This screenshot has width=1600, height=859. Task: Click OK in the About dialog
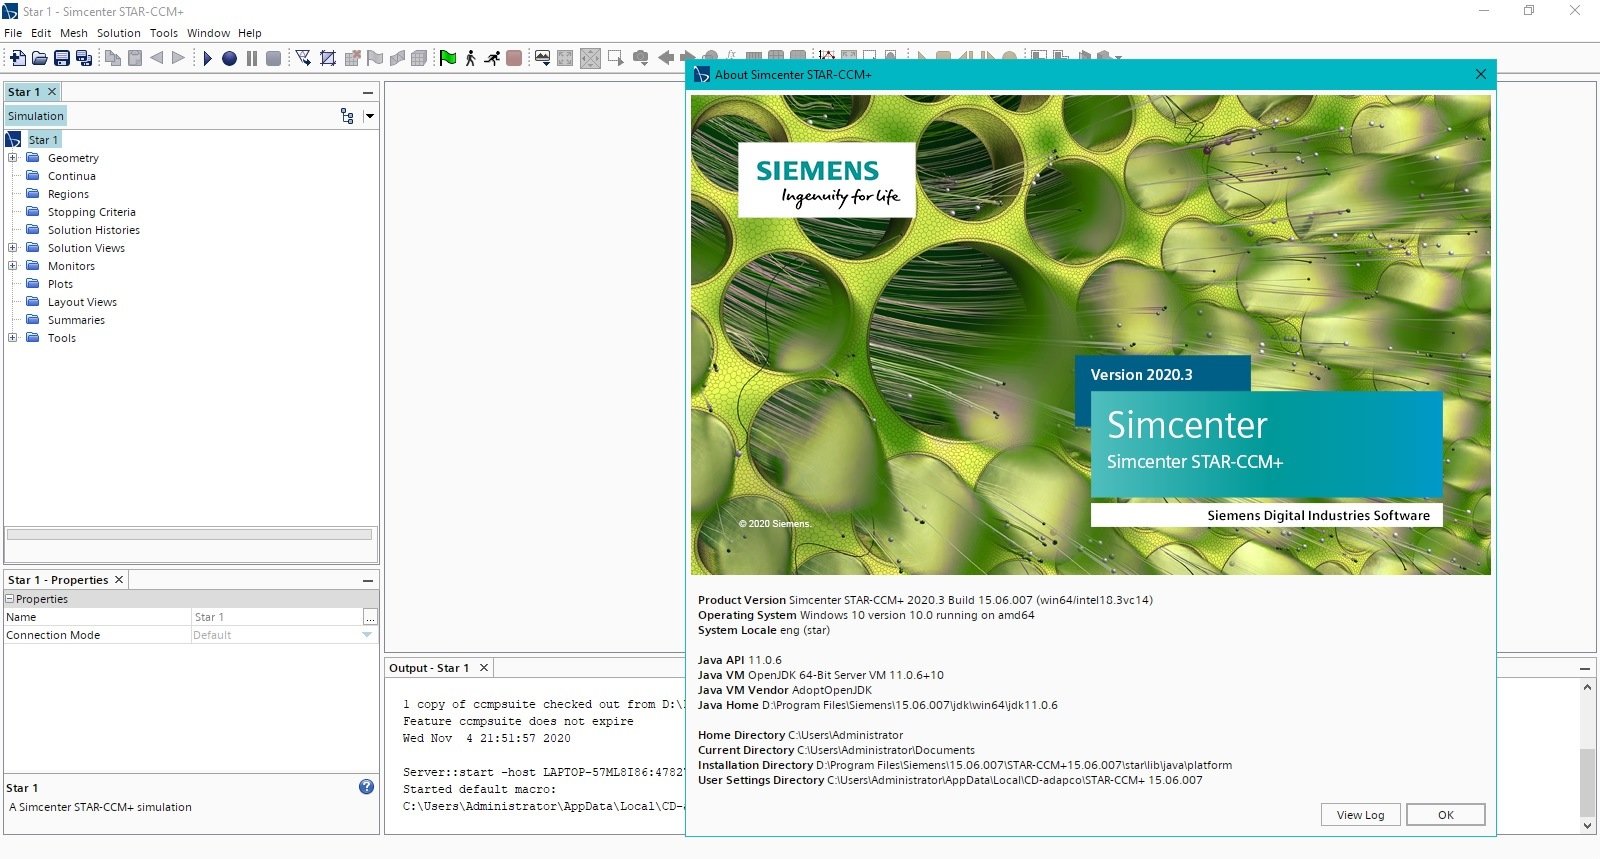pos(1446,815)
